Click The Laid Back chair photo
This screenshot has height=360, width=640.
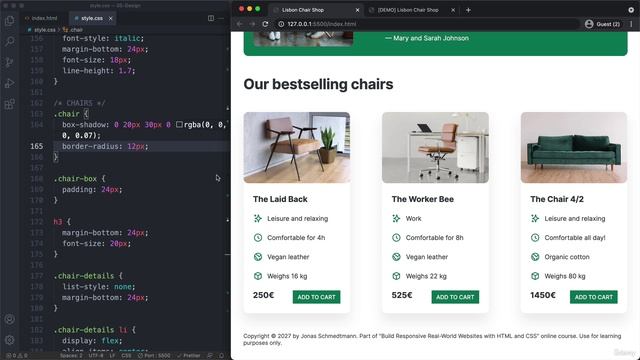coord(297,147)
